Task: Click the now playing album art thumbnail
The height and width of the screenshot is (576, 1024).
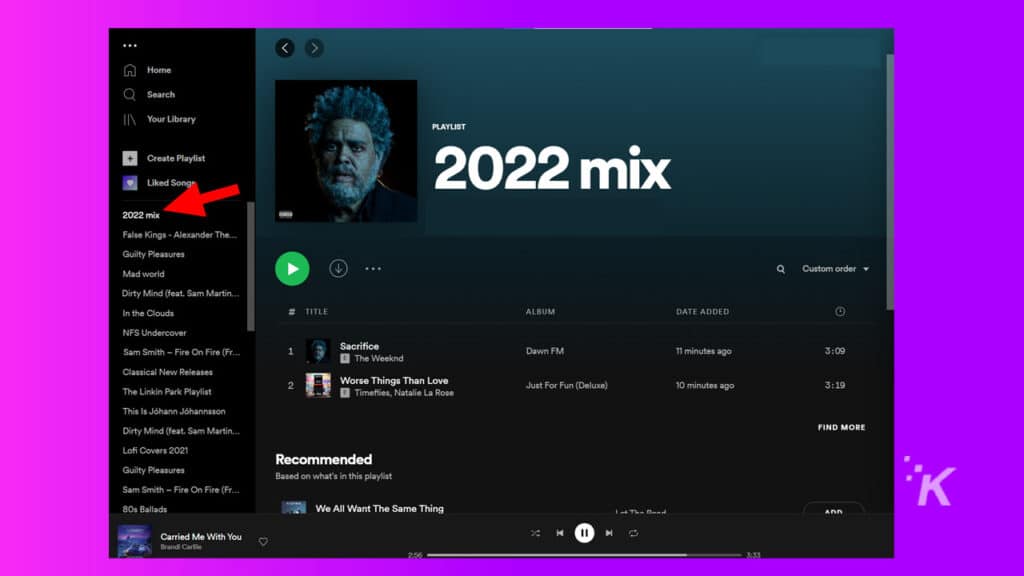Action: pyautogui.click(x=134, y=541)
